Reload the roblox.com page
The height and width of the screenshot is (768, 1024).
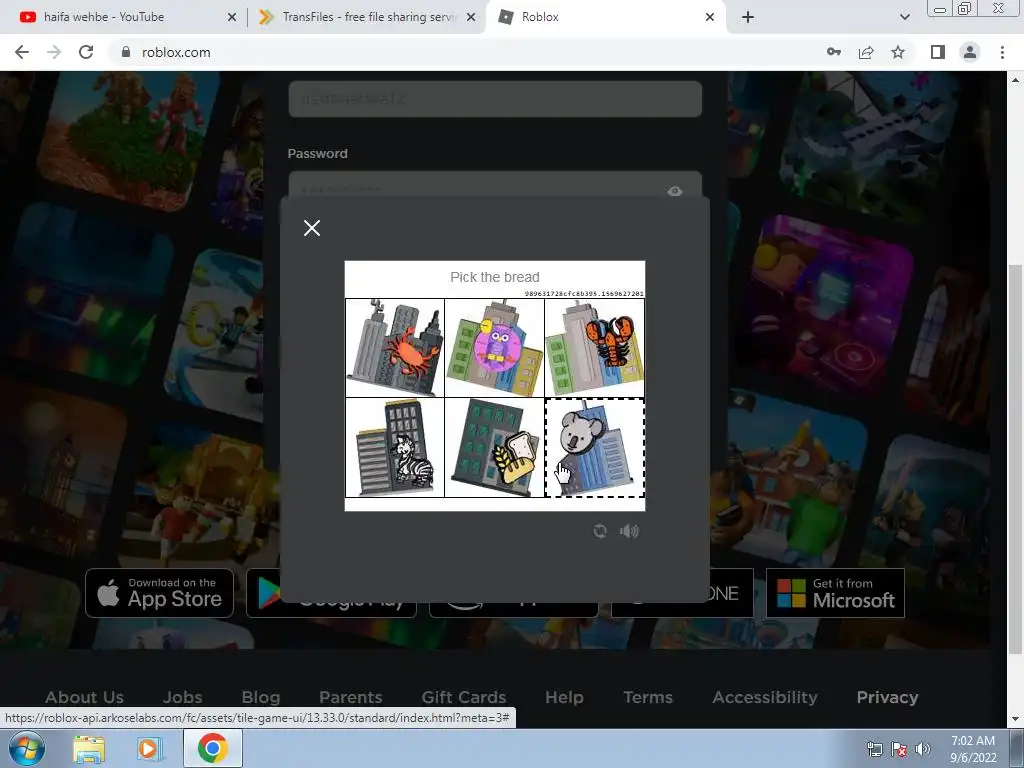point(86,52)
